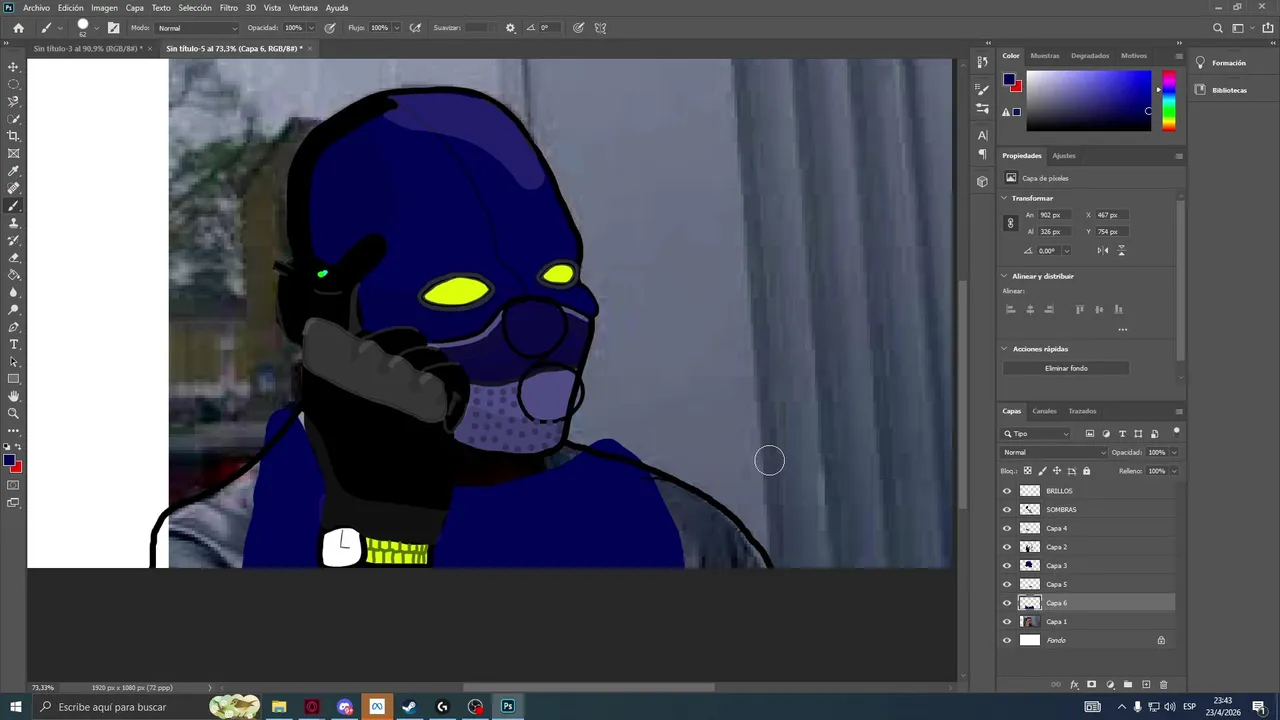The width and height of the screenshot is (1280, 720).
Task: Lock all with padlock icon in Bloq row
Action: (x=1086, y=471)
